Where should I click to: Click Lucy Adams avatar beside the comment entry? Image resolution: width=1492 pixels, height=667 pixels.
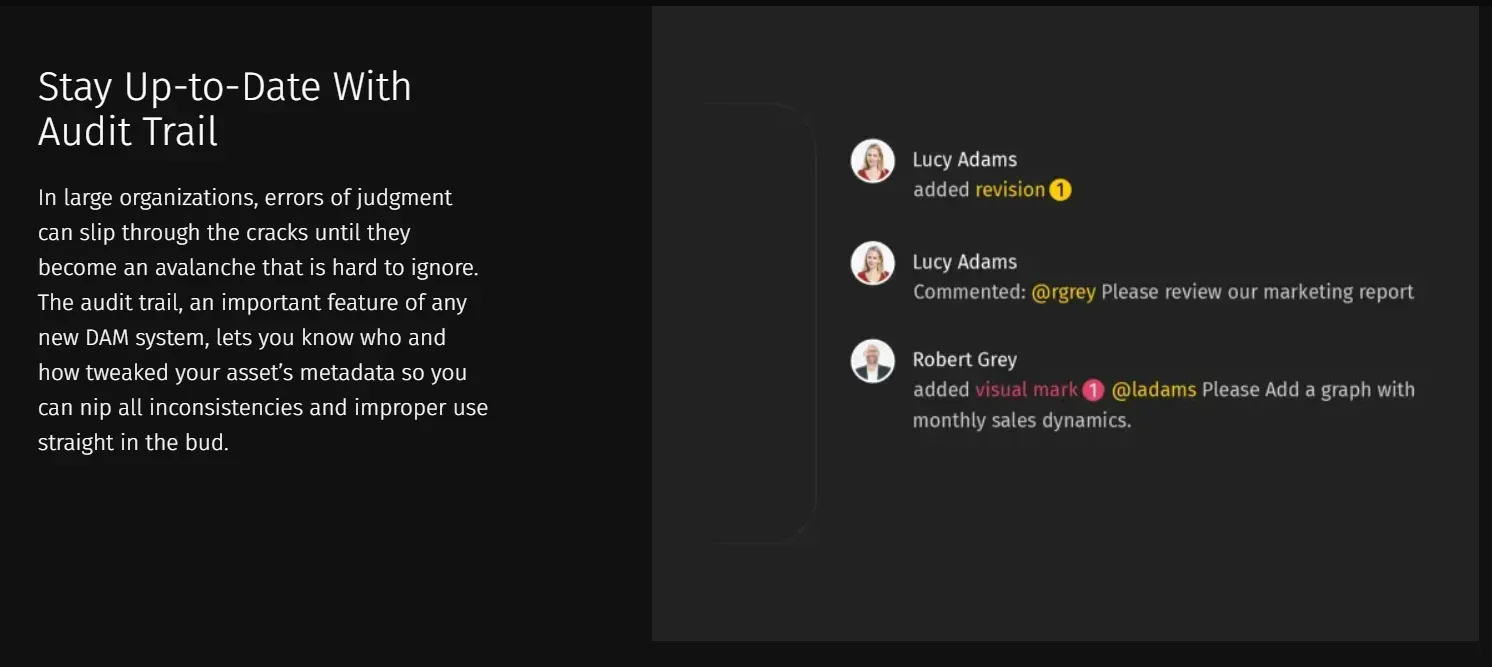pyautogui.click(x=872, y=263)
